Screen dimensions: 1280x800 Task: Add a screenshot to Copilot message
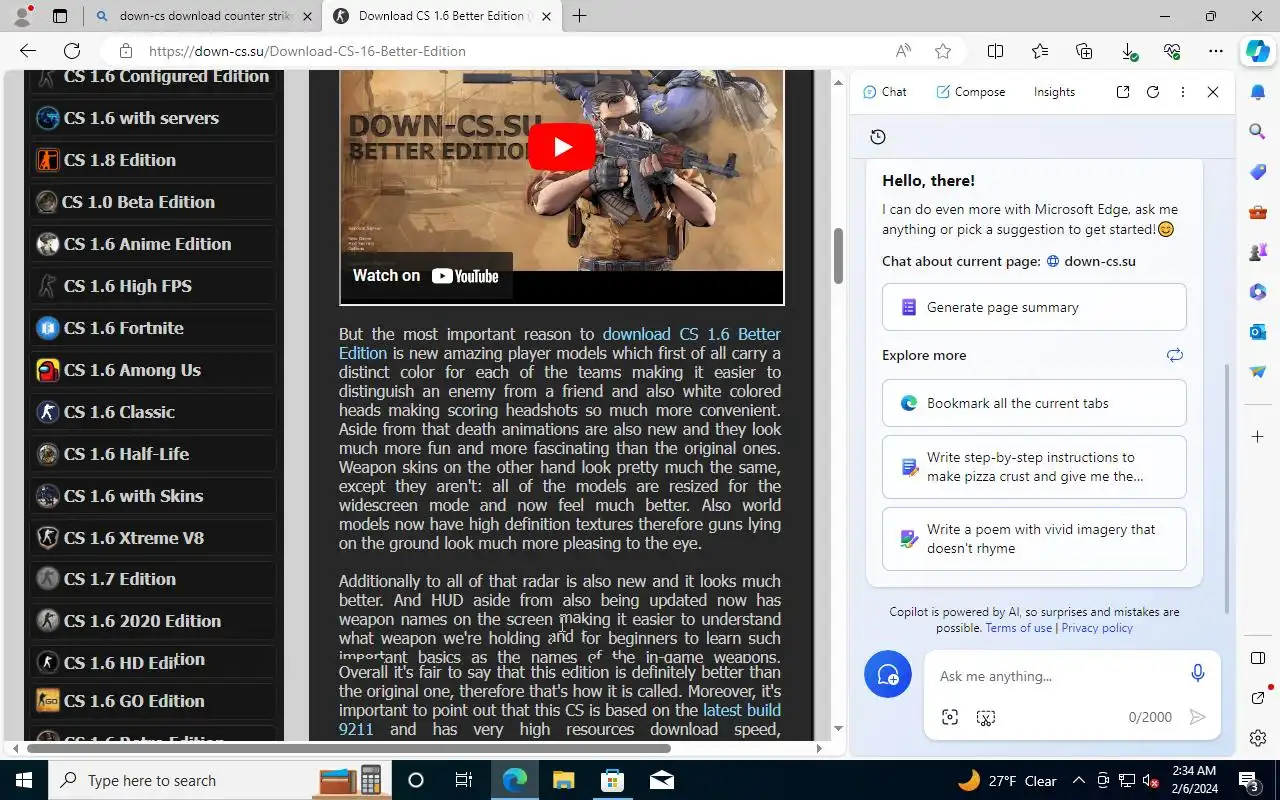click(x=986, y=717)
